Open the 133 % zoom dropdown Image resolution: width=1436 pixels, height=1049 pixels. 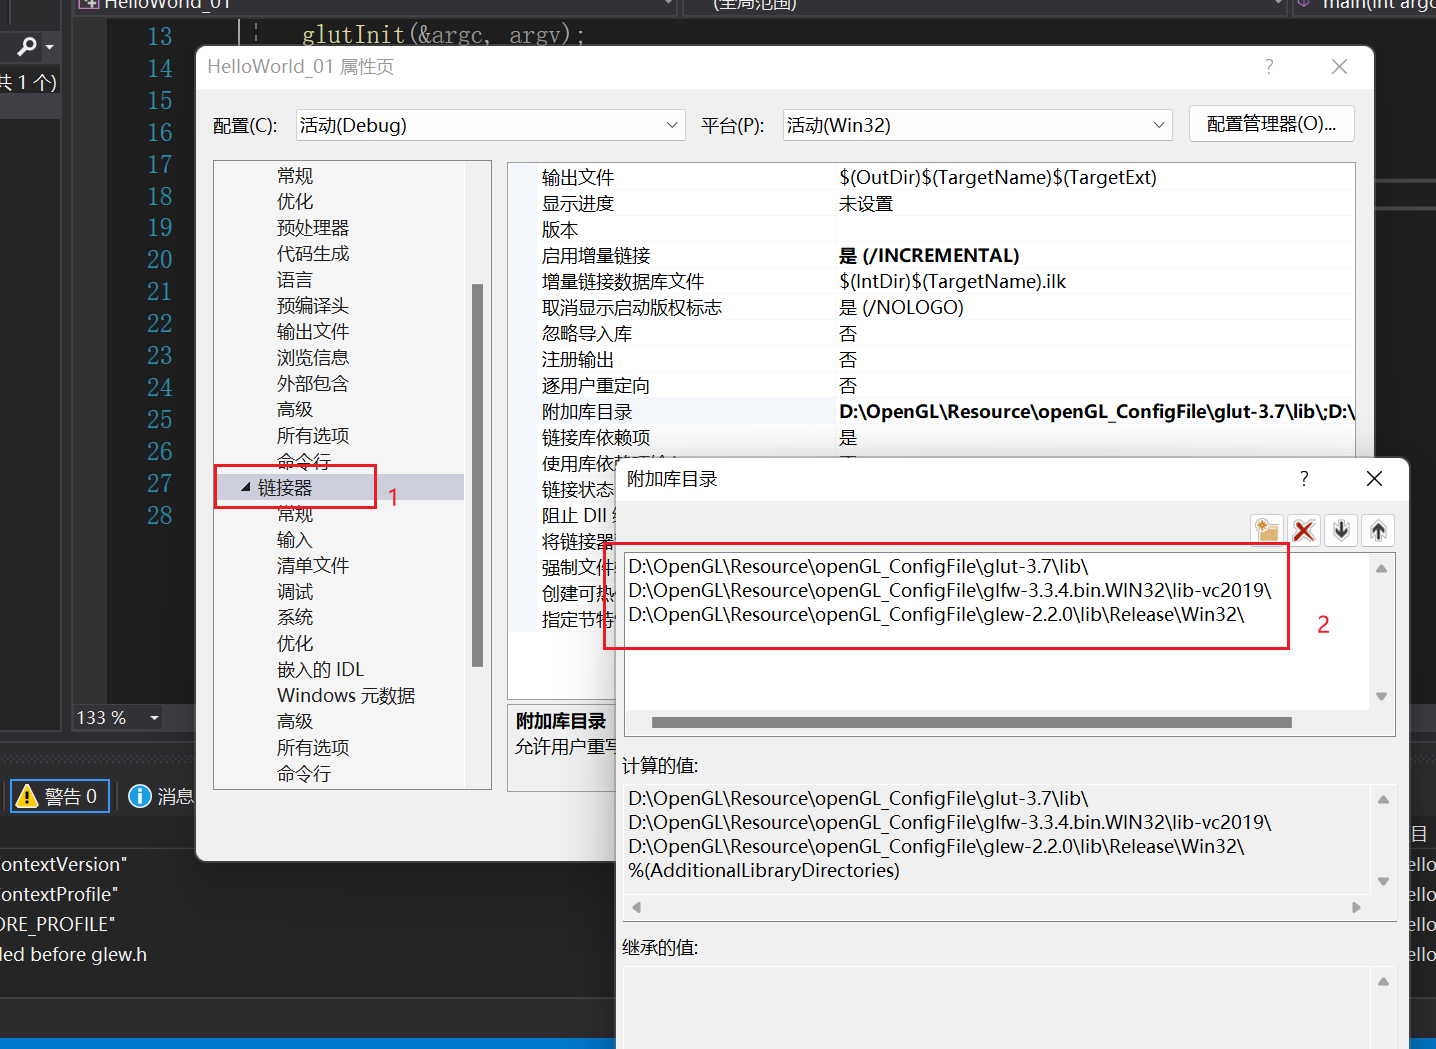154,718
